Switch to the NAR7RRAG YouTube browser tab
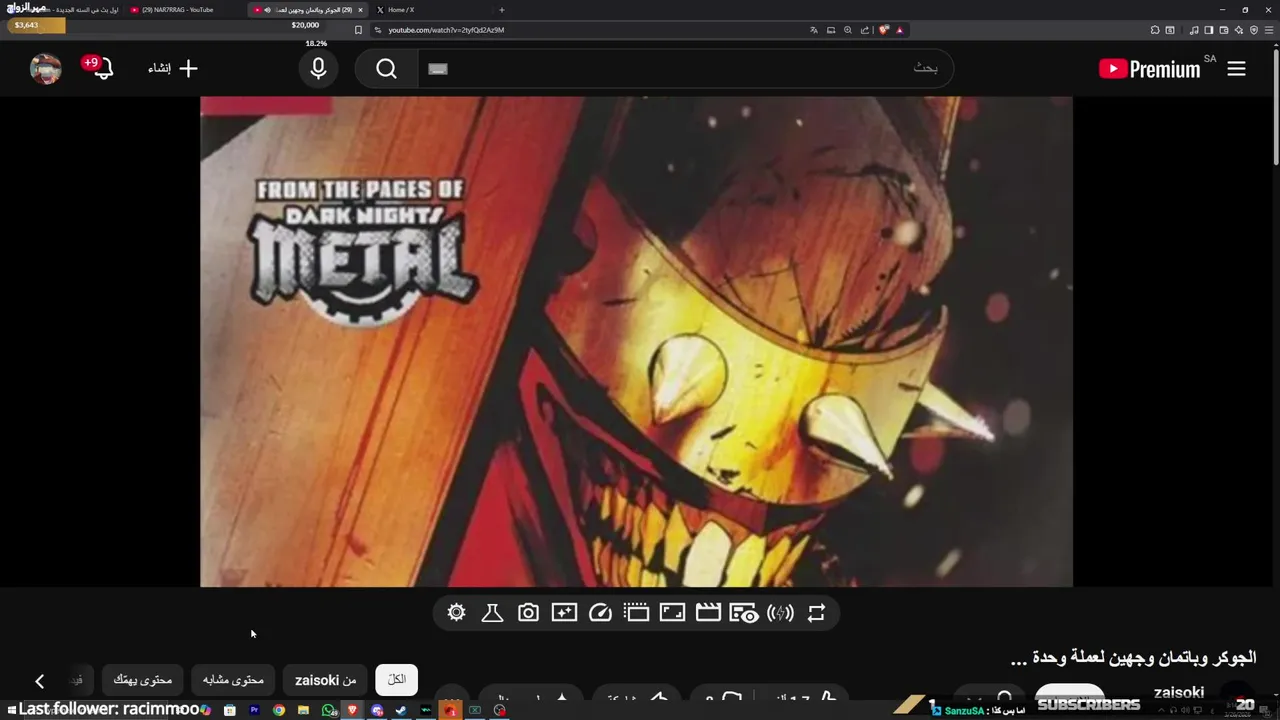The width and height of the screenshot is (1280, 720). click(185, 10)
